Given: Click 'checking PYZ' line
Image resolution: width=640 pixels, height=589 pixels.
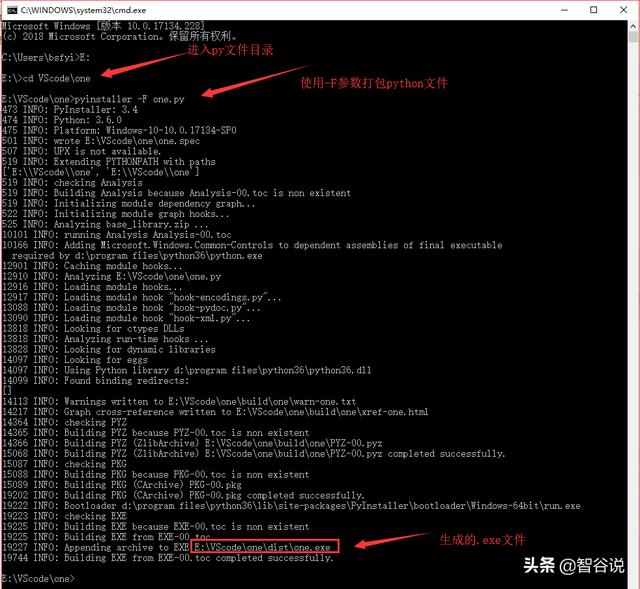Looking at the screenshot, I should 64,422.
